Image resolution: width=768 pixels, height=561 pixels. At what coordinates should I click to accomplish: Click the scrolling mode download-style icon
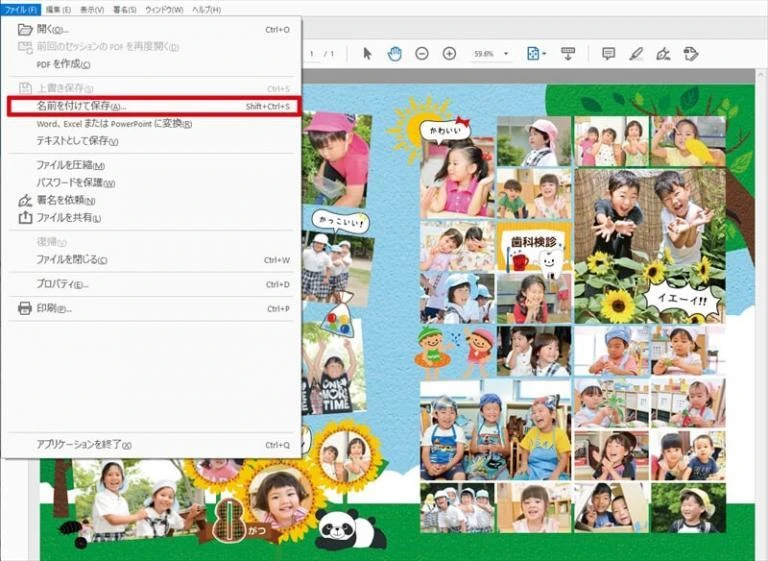568,53
